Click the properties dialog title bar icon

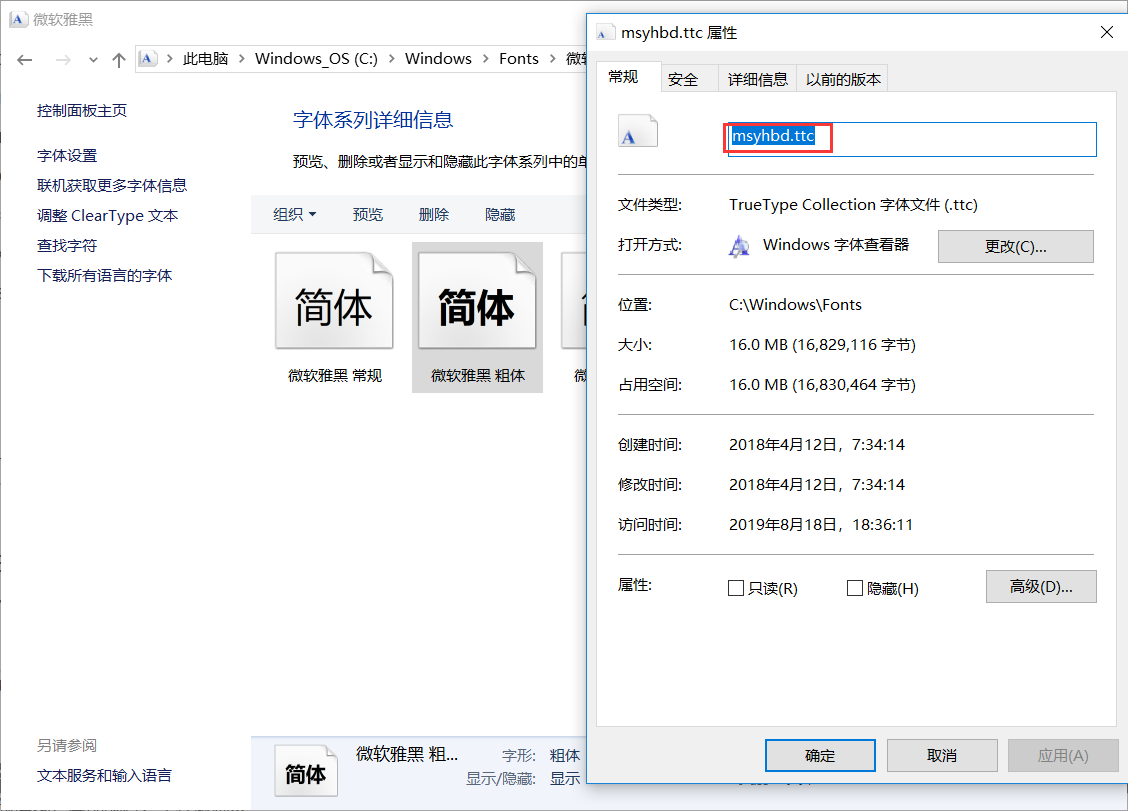[605, 33]
